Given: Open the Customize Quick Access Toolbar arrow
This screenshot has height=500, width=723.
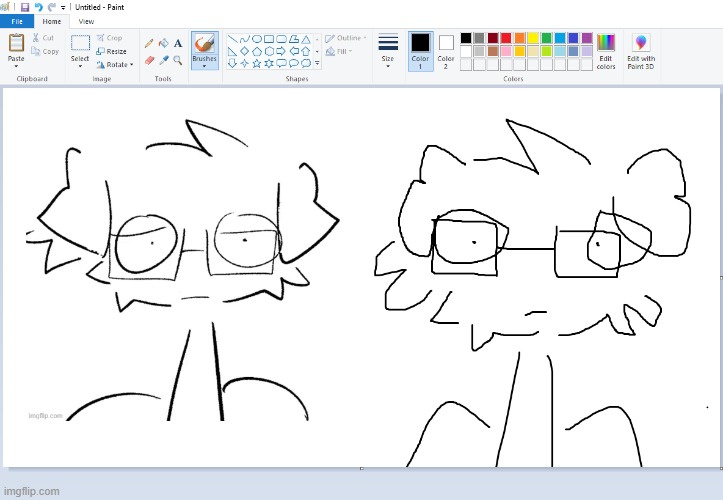Looking at the screenshot, I should (x=63, y=7).
